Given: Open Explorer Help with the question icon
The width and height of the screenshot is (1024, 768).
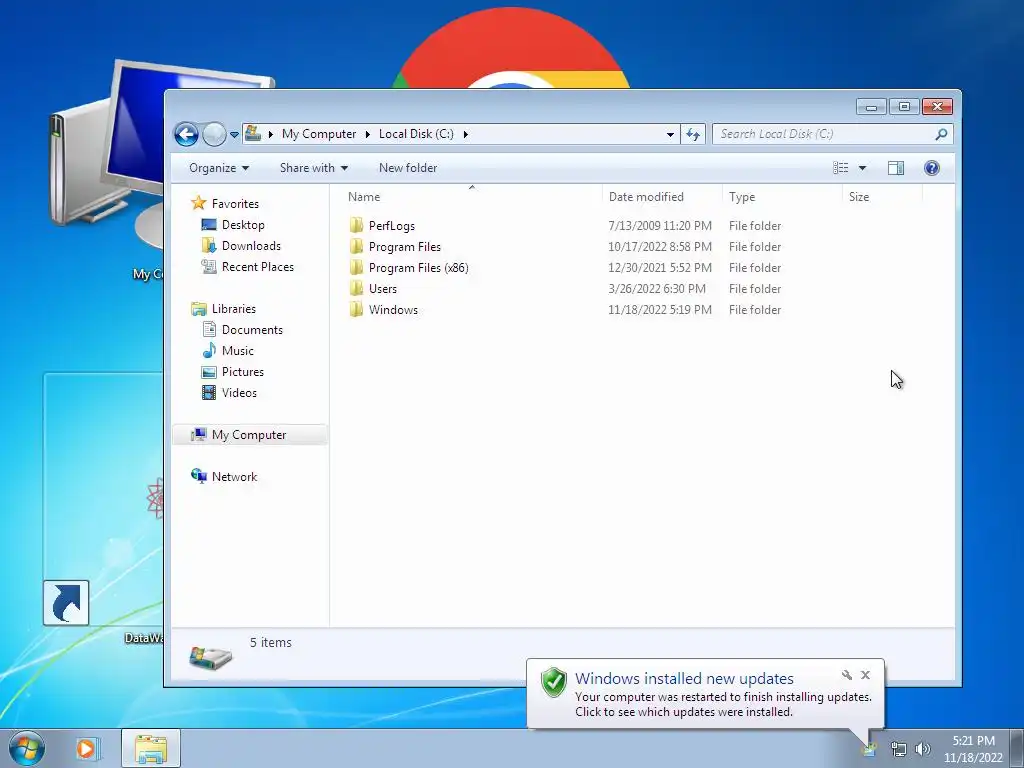Looking at the screenshot, I should [932, 168].
